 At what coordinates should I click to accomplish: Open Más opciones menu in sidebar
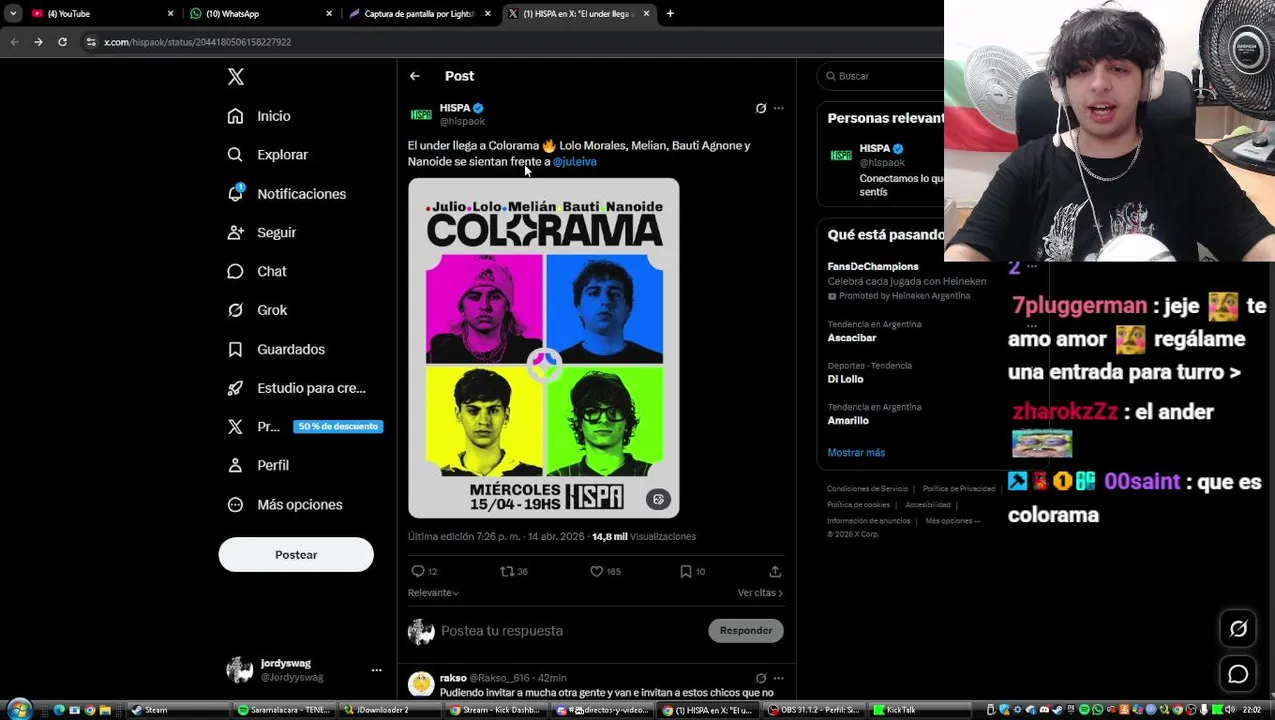285,505
